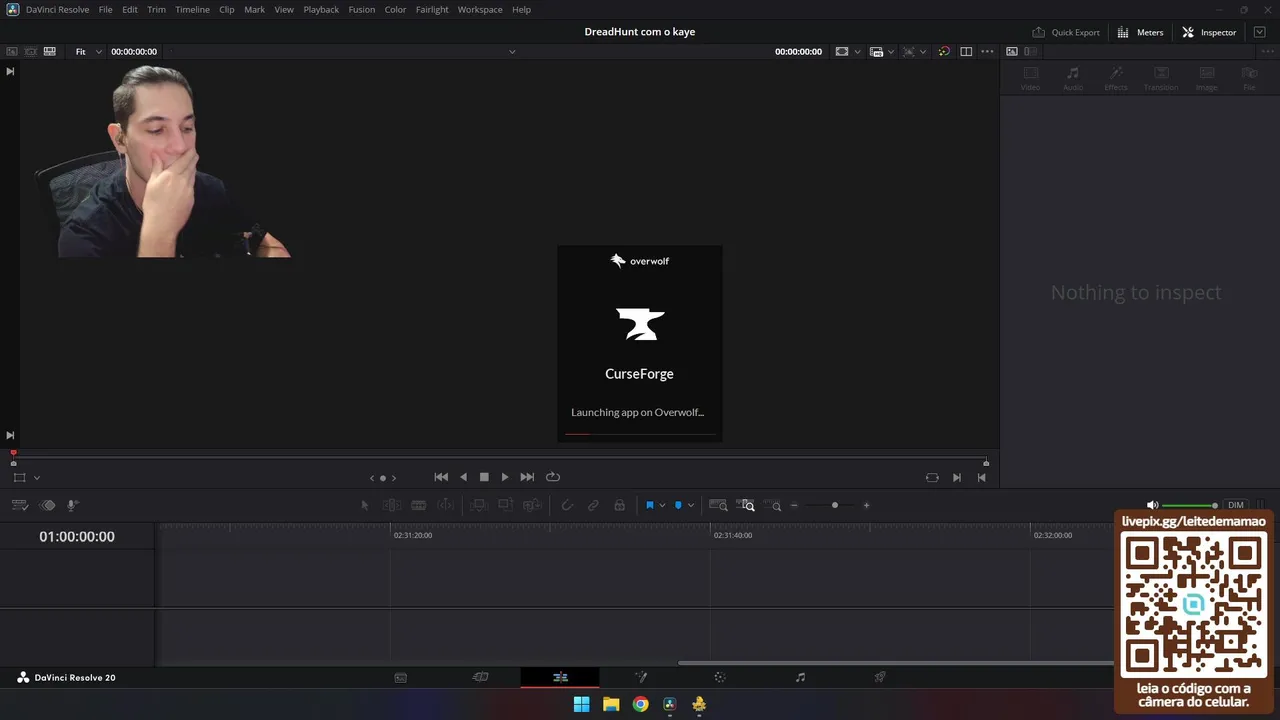The image size is (1280, 720).
Task: Click Play Reverse button
Action: [463, 477]
